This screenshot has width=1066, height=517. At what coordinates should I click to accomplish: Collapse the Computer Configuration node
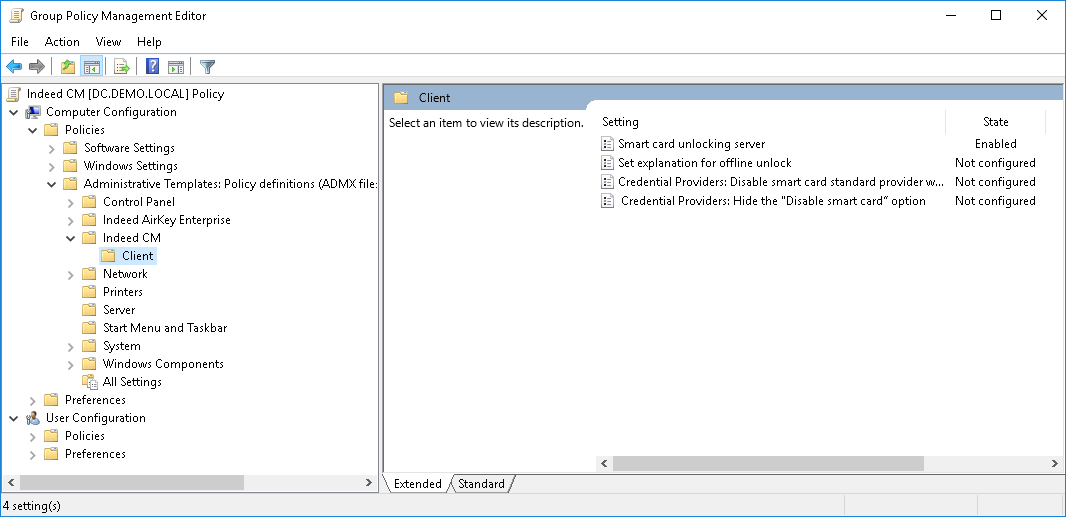tap(14, 112)
